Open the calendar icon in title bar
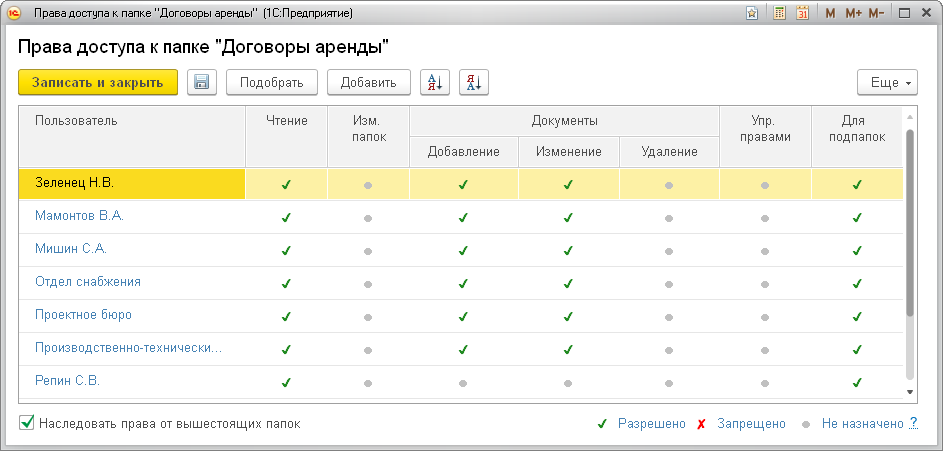The height and width of the screenshot is (451, 943). [x=802, y=13]
